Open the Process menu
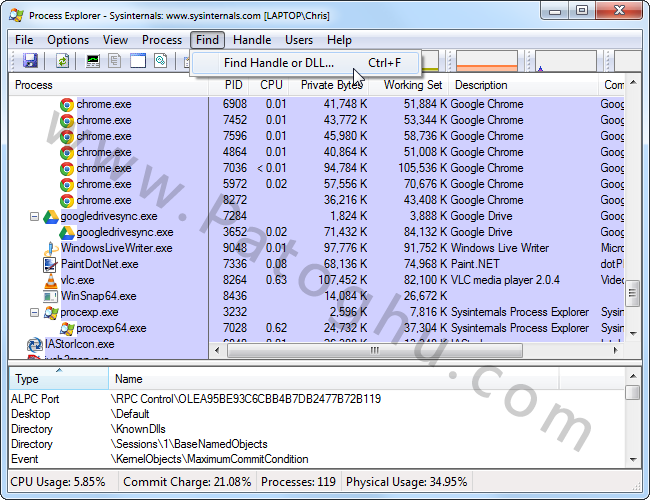The image size is (650, 500). (162, 40)
